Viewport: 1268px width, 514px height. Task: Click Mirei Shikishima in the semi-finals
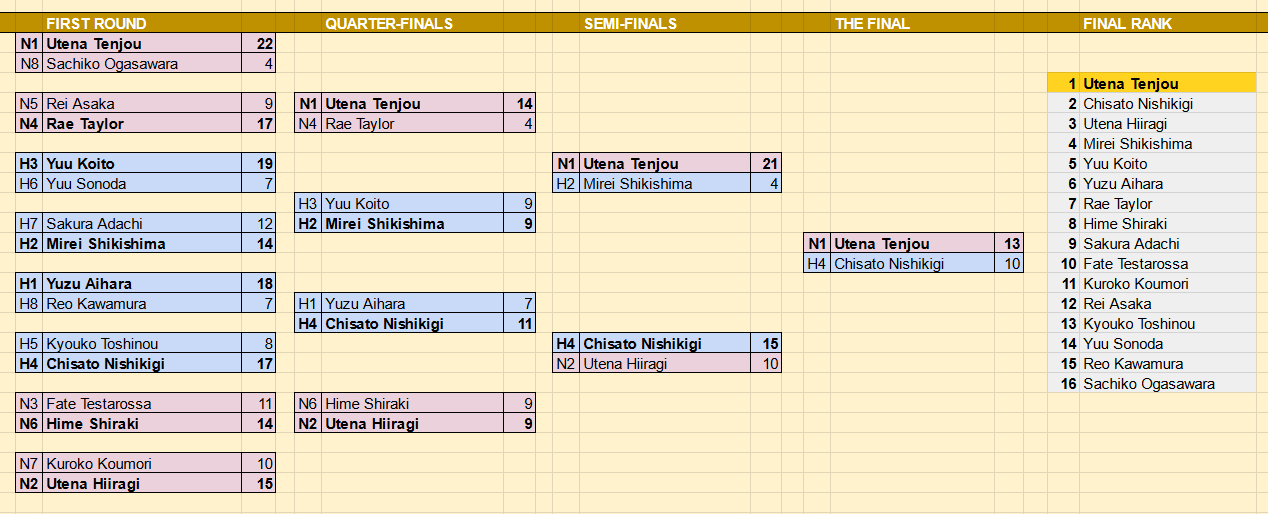click(666, 184)
